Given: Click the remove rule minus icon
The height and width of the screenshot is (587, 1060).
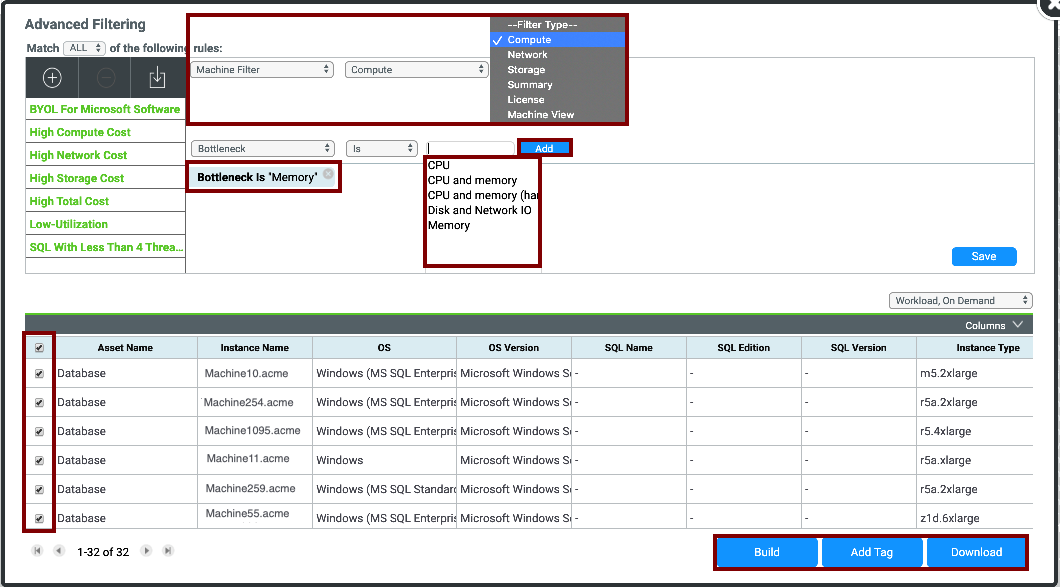Looking at the screenshot, I should pos(106,78).
